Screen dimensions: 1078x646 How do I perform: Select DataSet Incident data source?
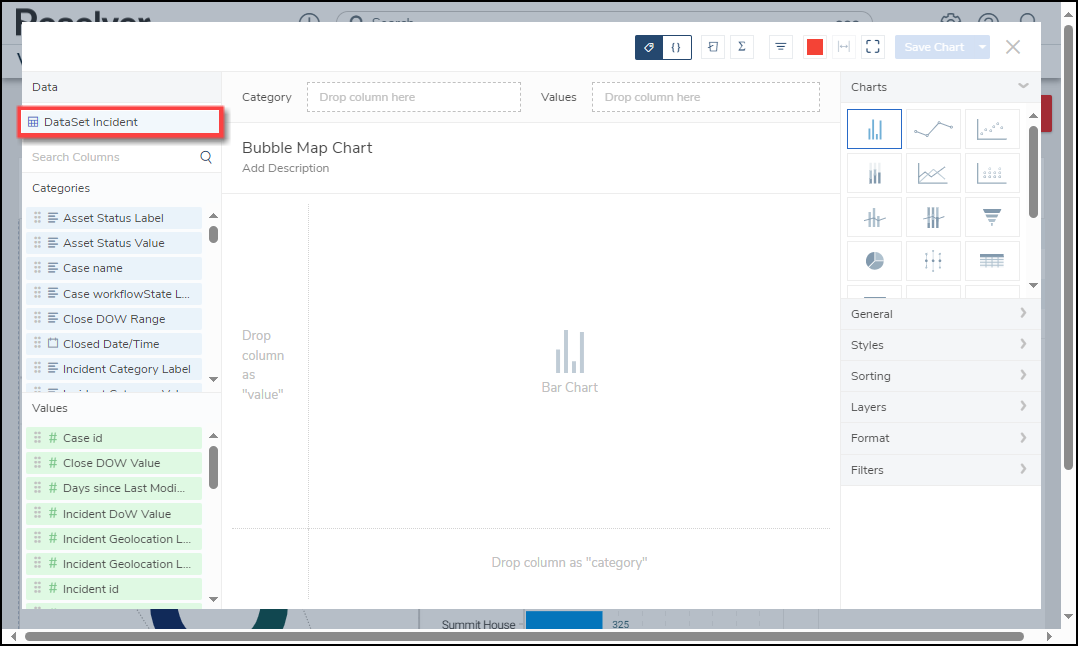coord(120,122)
